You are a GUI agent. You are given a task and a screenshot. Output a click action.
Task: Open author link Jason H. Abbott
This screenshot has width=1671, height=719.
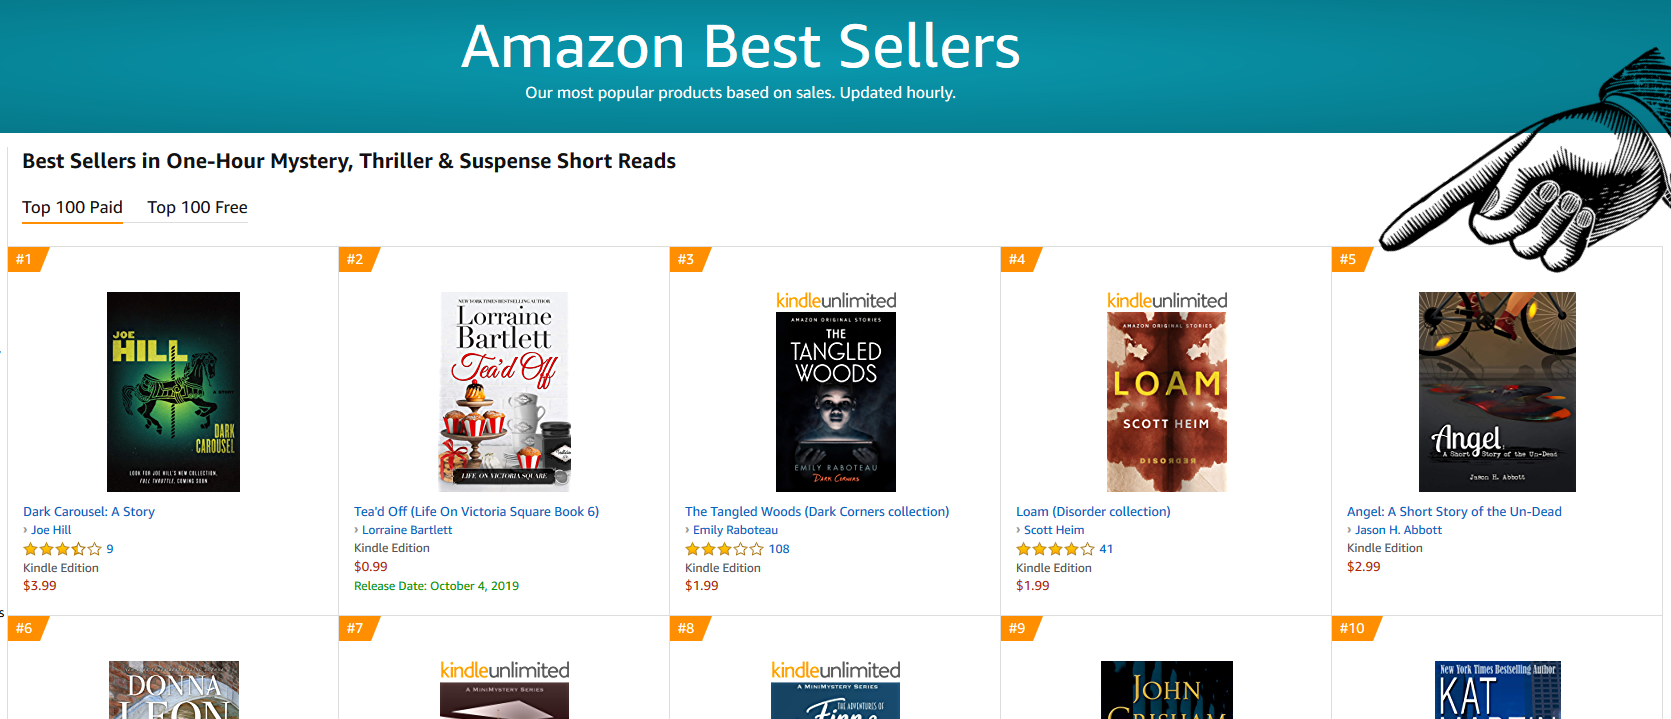pos(1398,530)
